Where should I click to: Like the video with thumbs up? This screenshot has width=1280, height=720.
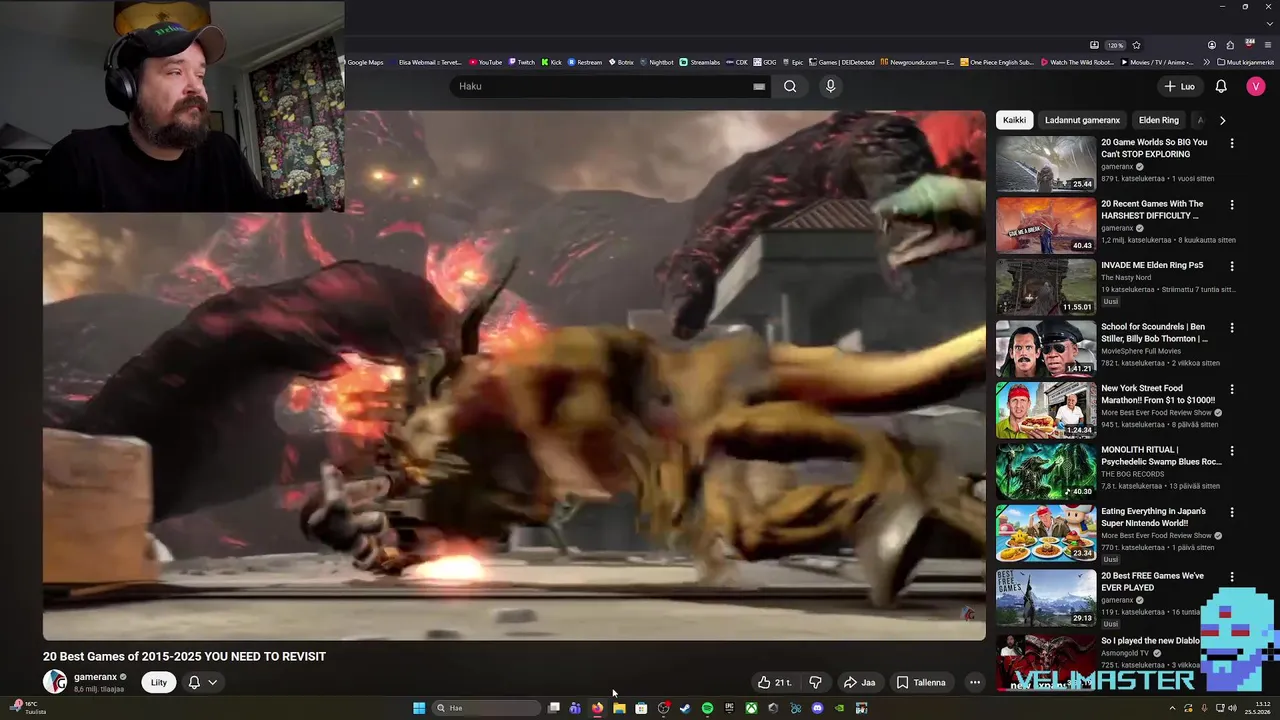pos(775,682)
